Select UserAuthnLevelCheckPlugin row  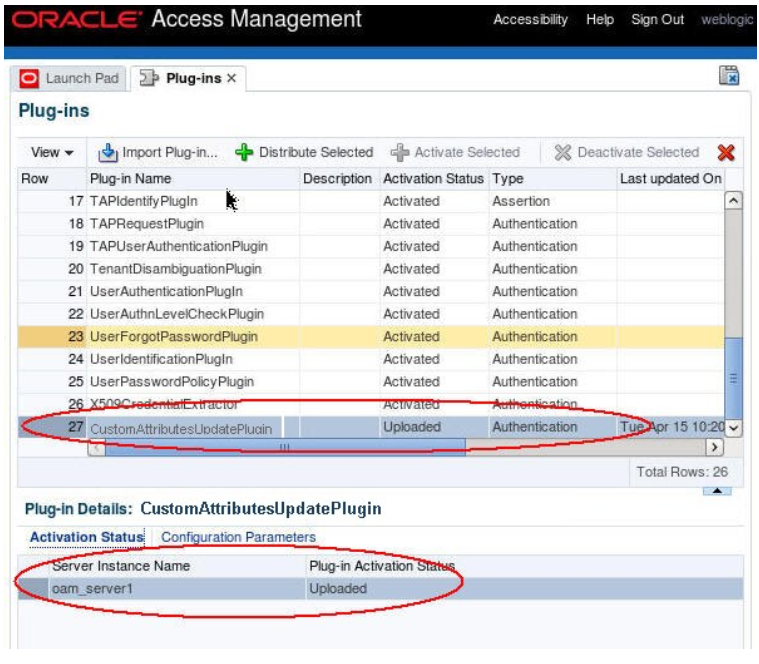tap(371, 314)
